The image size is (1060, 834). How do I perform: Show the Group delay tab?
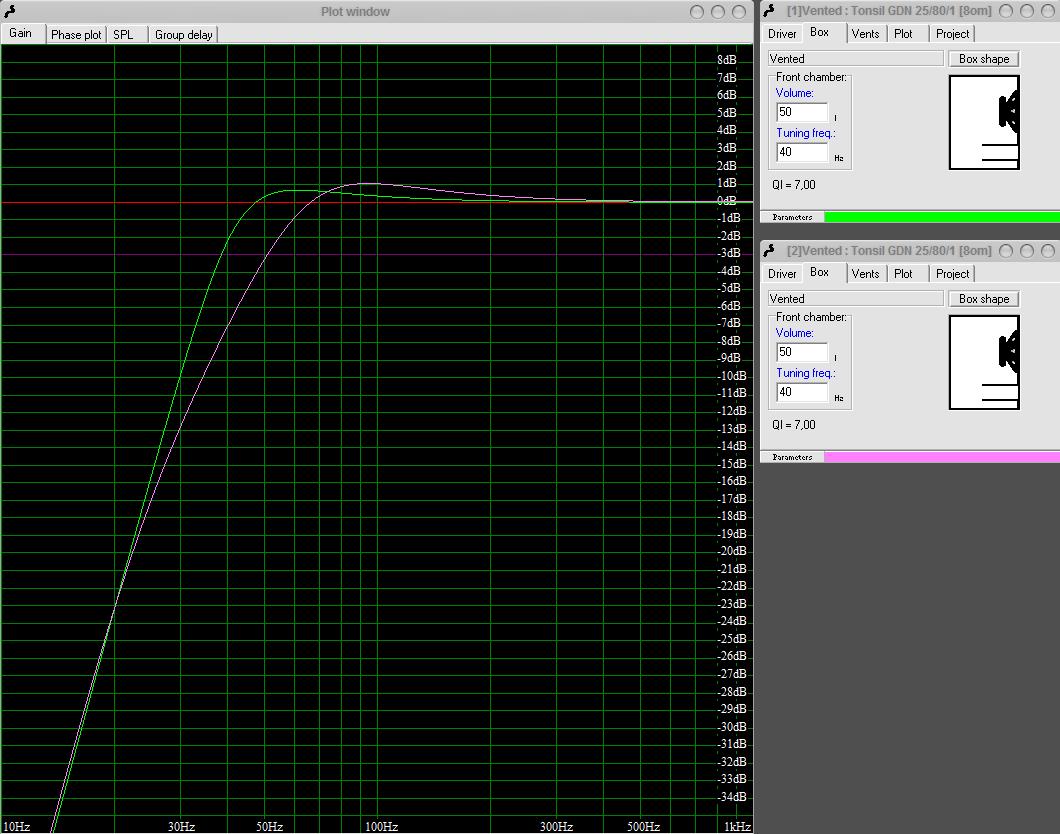pos(183,35)
